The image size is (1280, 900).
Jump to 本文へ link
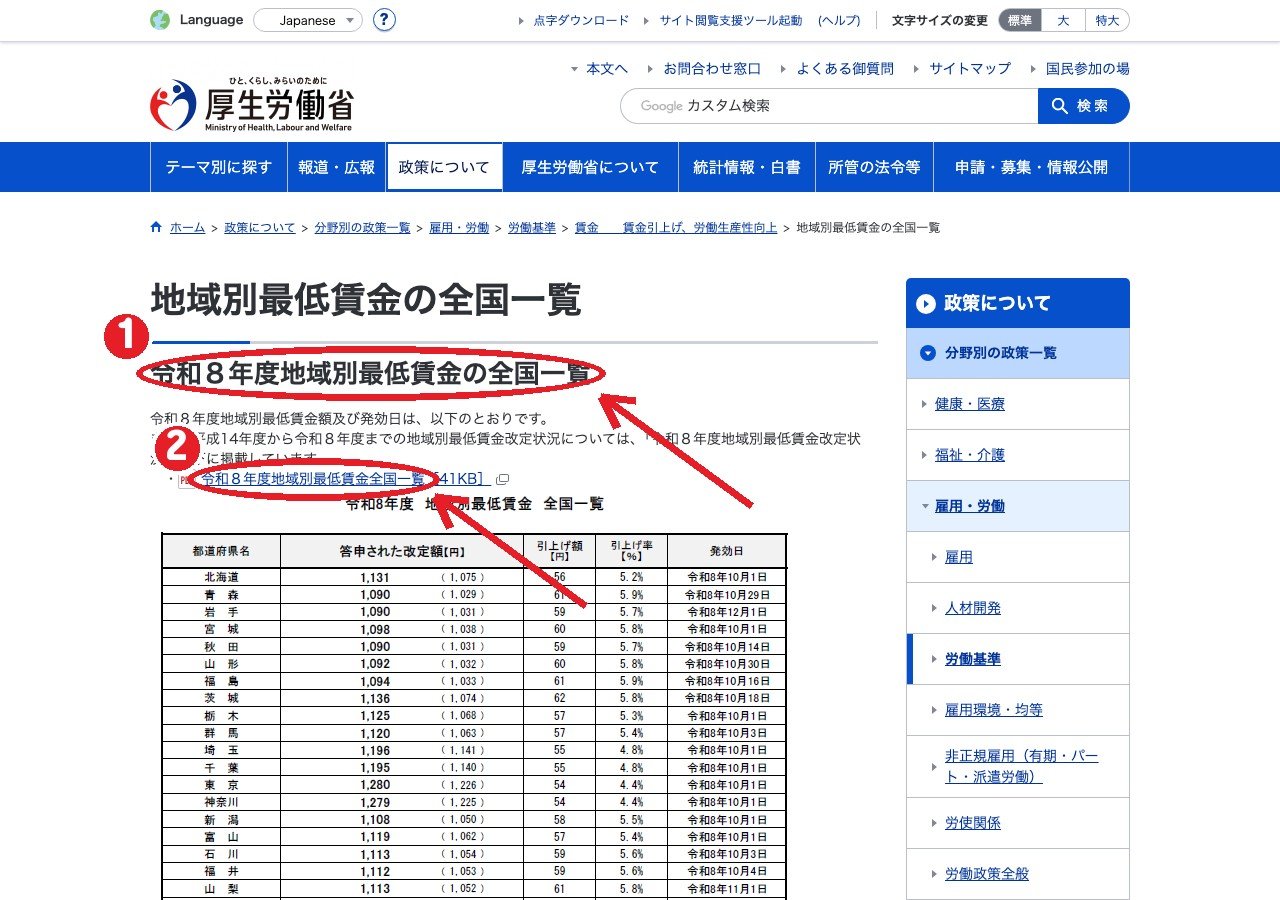(607, 69)
